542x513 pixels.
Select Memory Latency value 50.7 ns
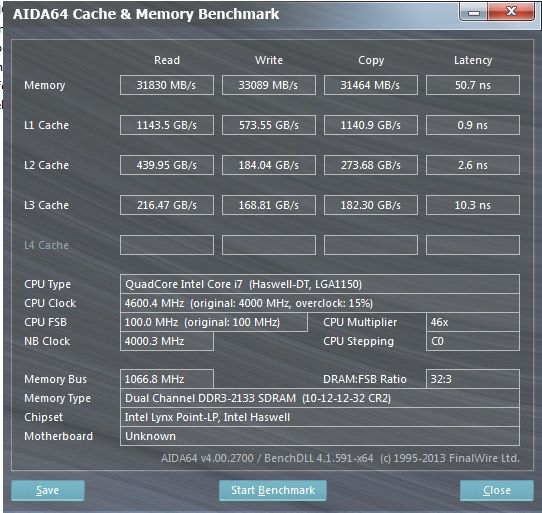(473, 85)
